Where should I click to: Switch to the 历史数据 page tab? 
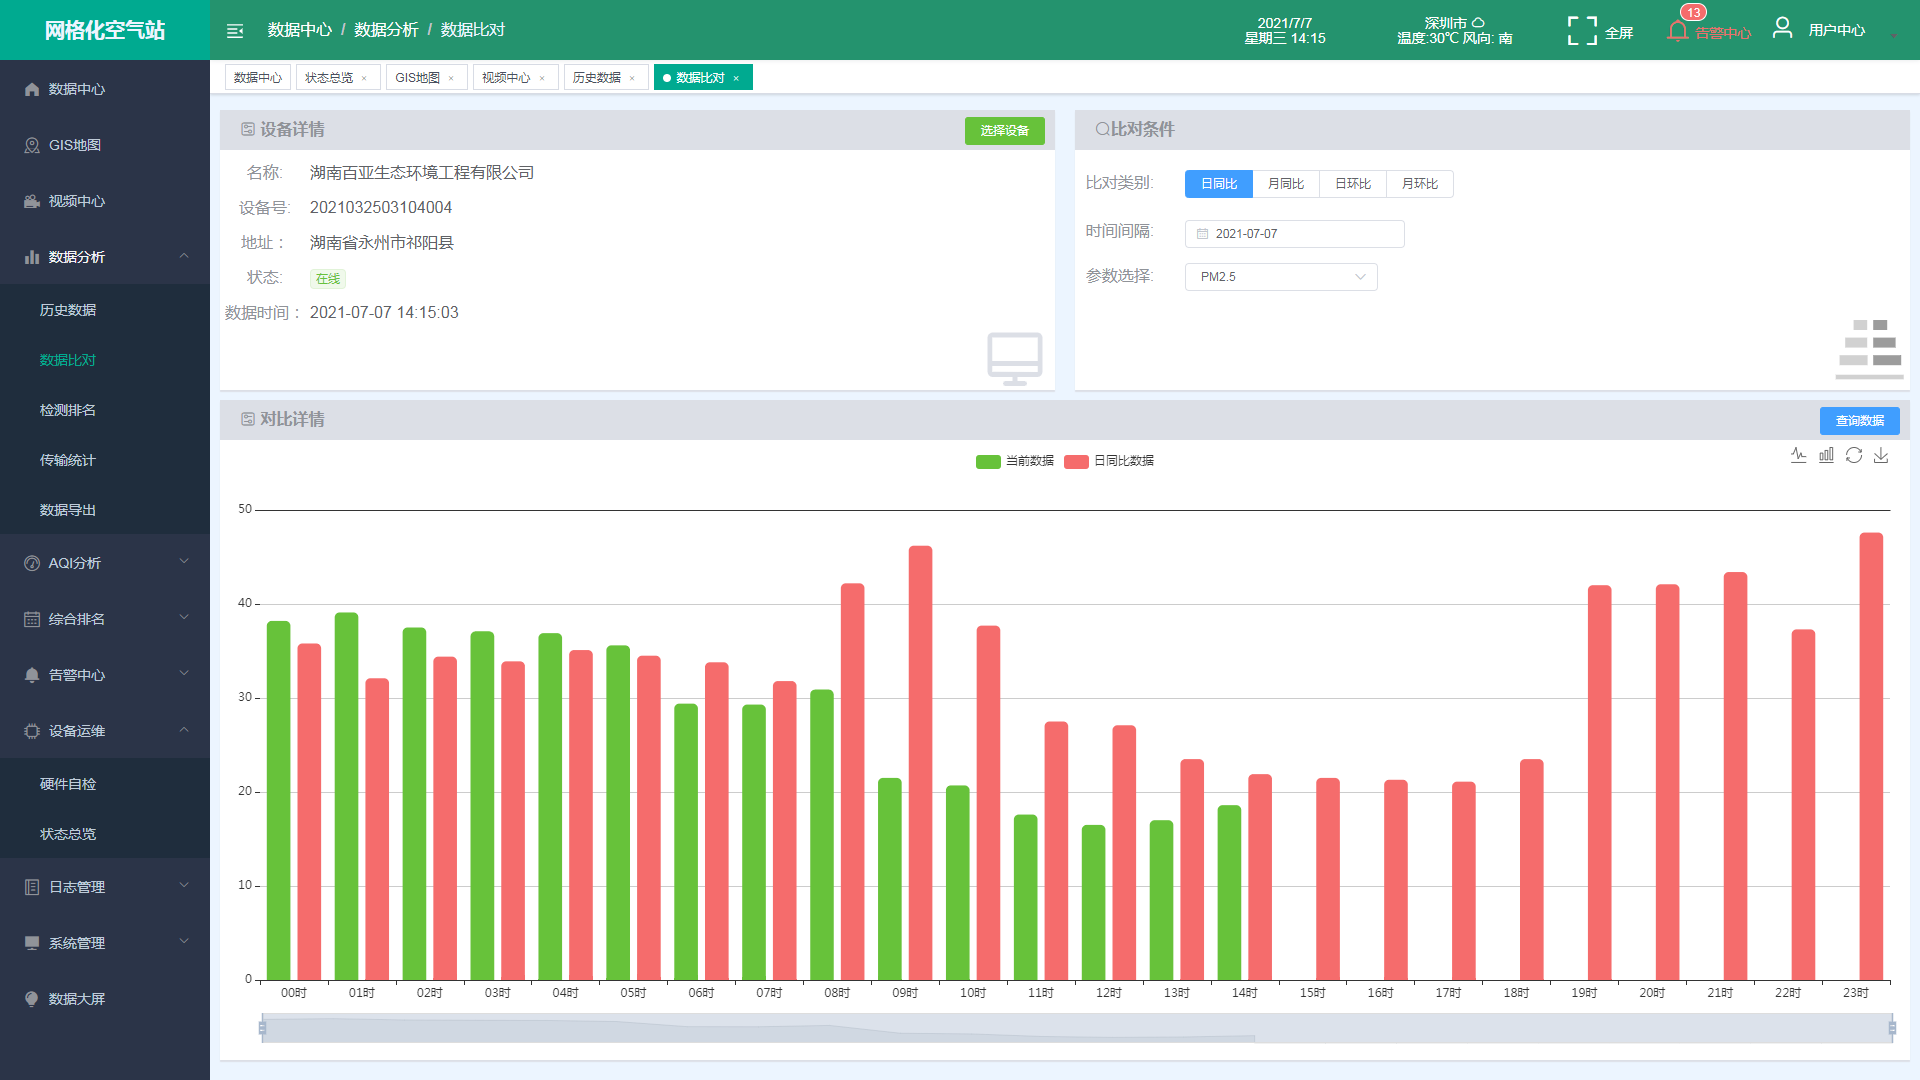597,78
